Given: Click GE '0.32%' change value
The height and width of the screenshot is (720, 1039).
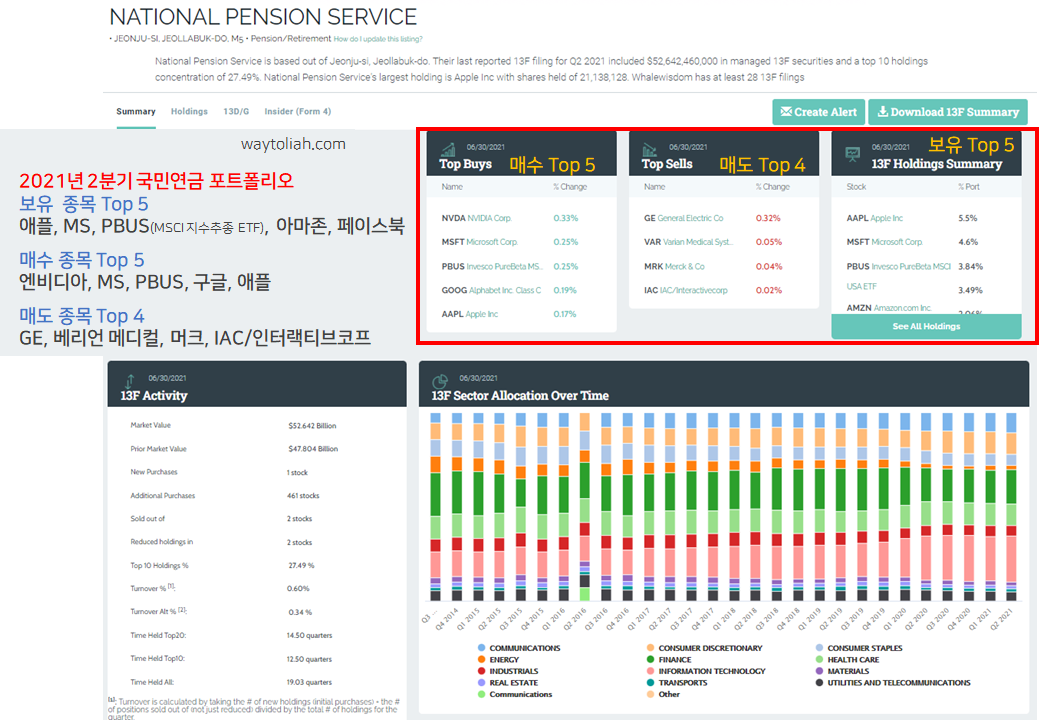Looking at the screenshot, I should point(768,218).
